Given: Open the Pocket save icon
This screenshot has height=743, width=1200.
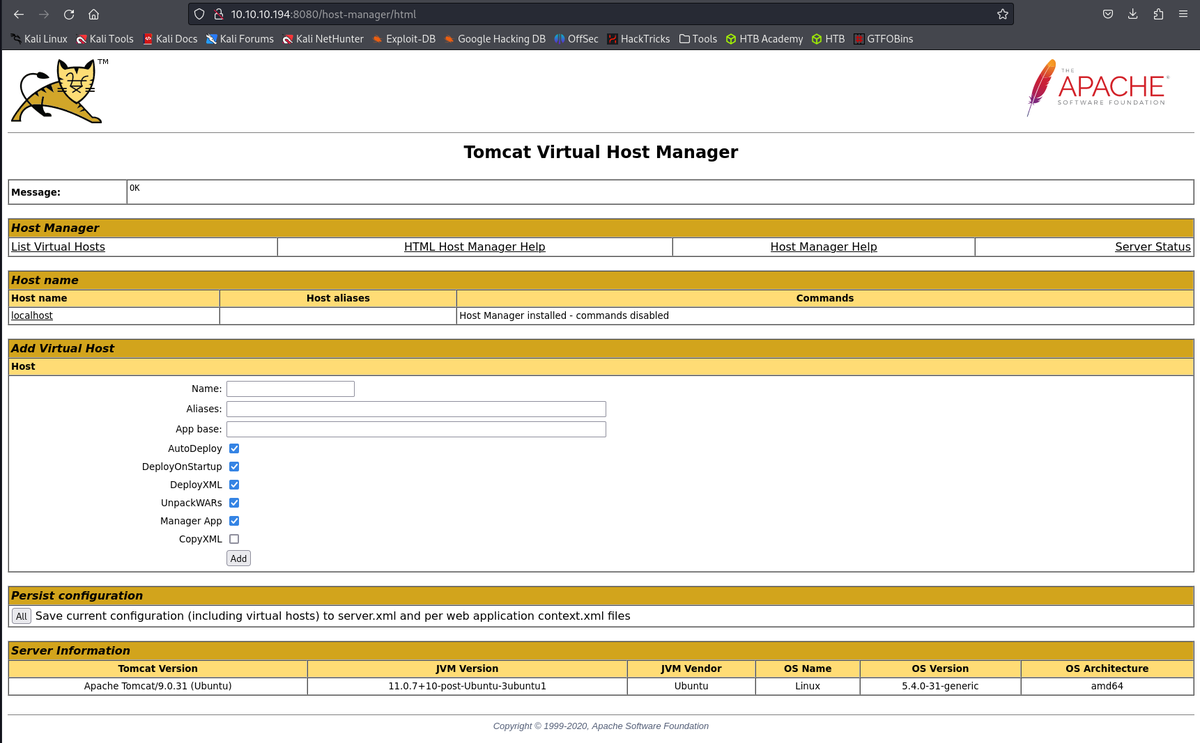Looking at the screenshot, I should (x=1108, y=14).
